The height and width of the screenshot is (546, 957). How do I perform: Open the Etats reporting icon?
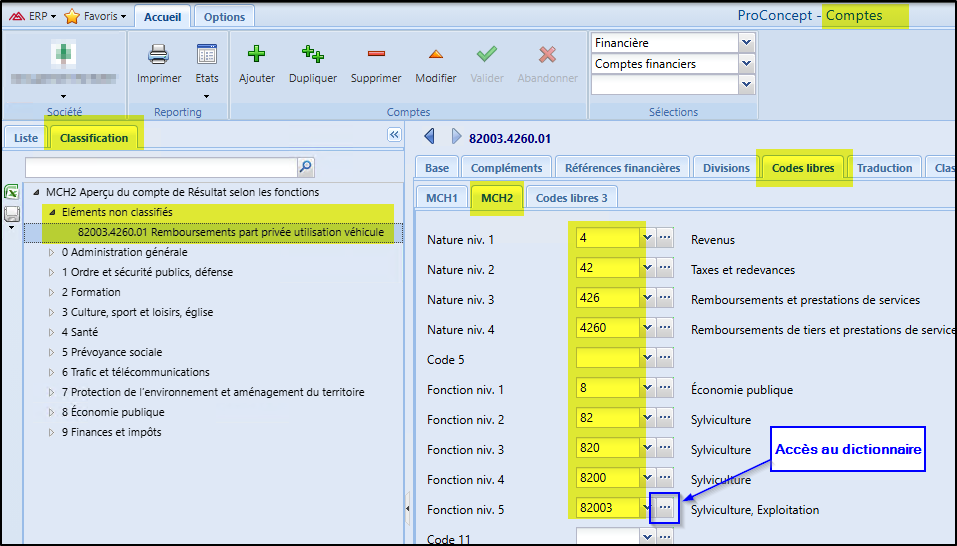207,55
